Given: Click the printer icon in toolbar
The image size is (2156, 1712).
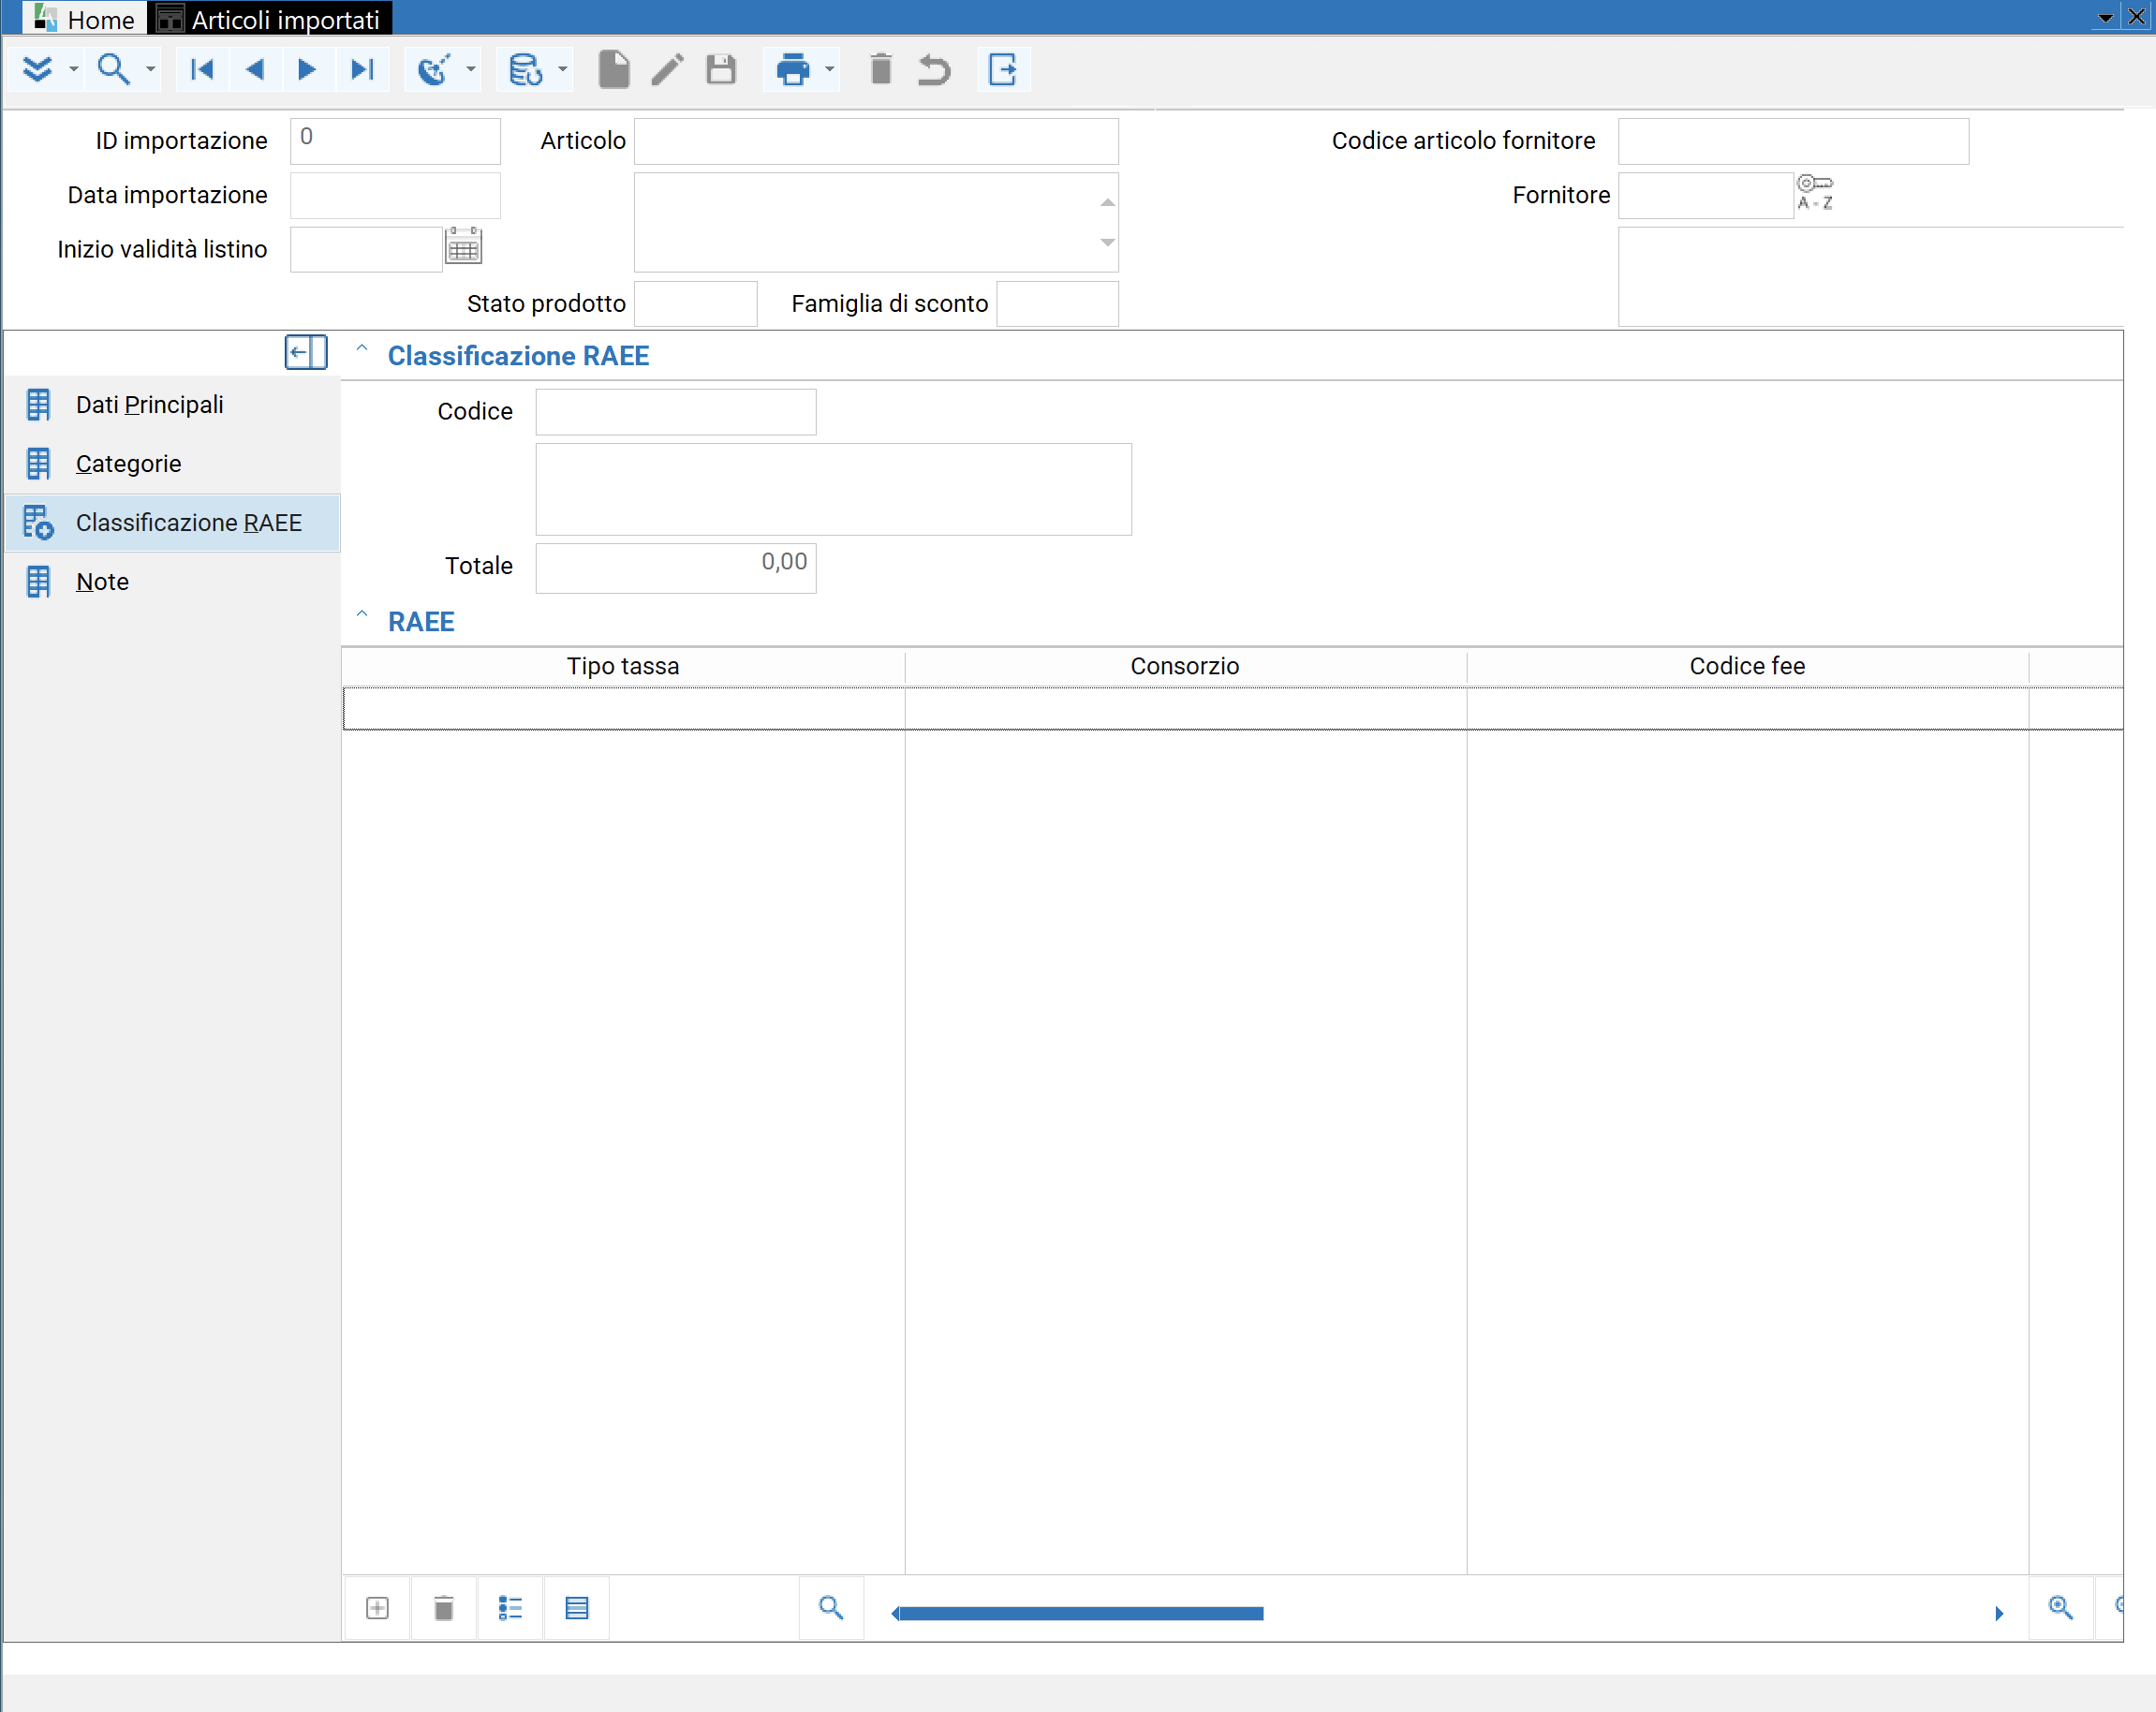Looking at the screenshot, I should tap(793, 69).
